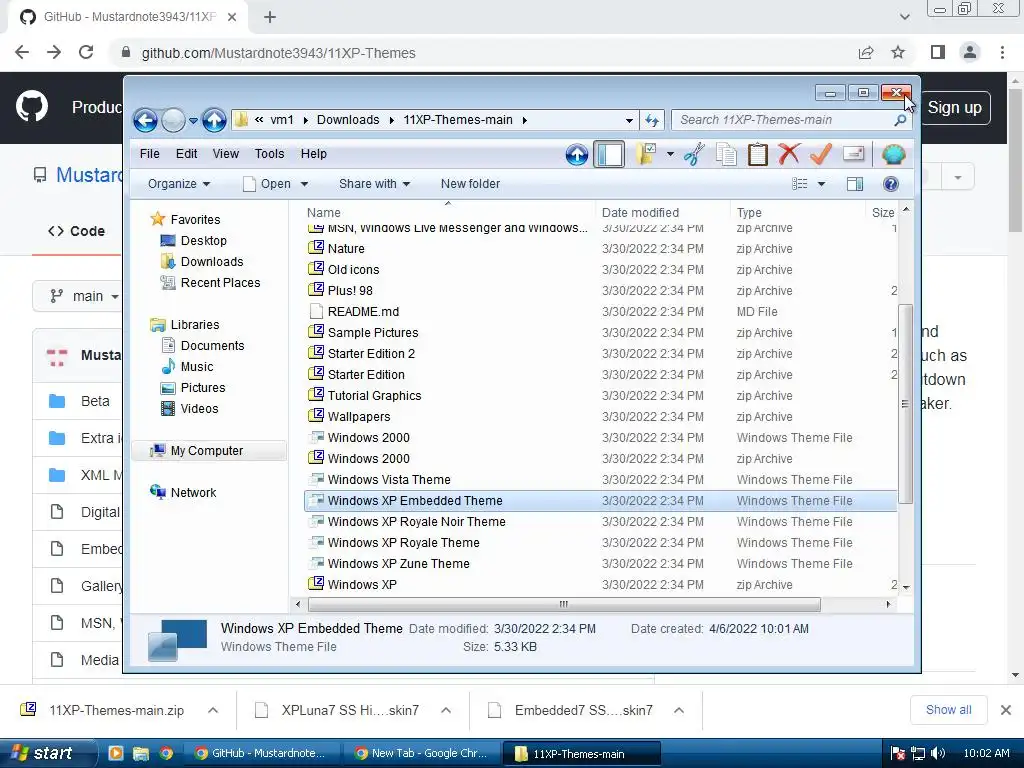Expand the Open button's dropdown arrow
Screen dimensions: 1024x768
[x=304, y=184]
